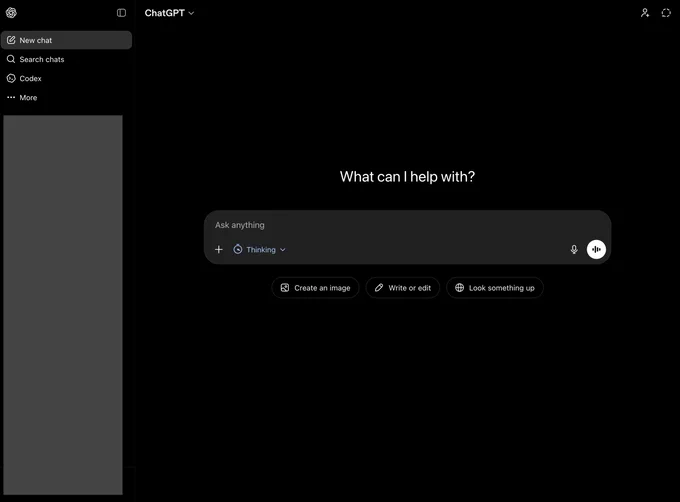
Task: Open the ChatGPT model selector dropdown
Action: click(169, 13)
